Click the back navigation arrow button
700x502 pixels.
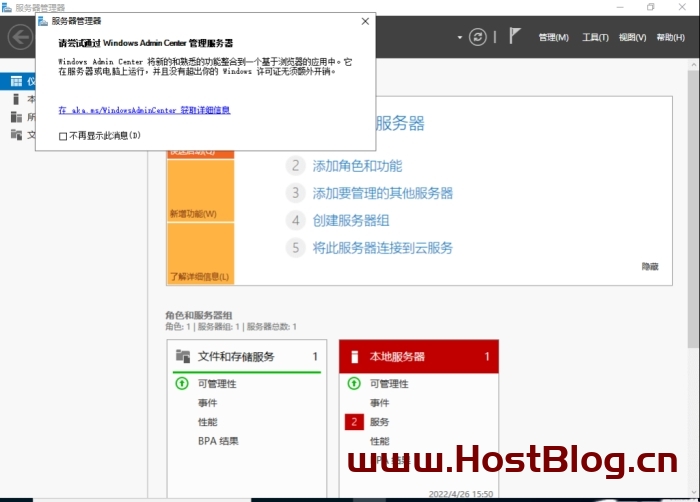20,37
